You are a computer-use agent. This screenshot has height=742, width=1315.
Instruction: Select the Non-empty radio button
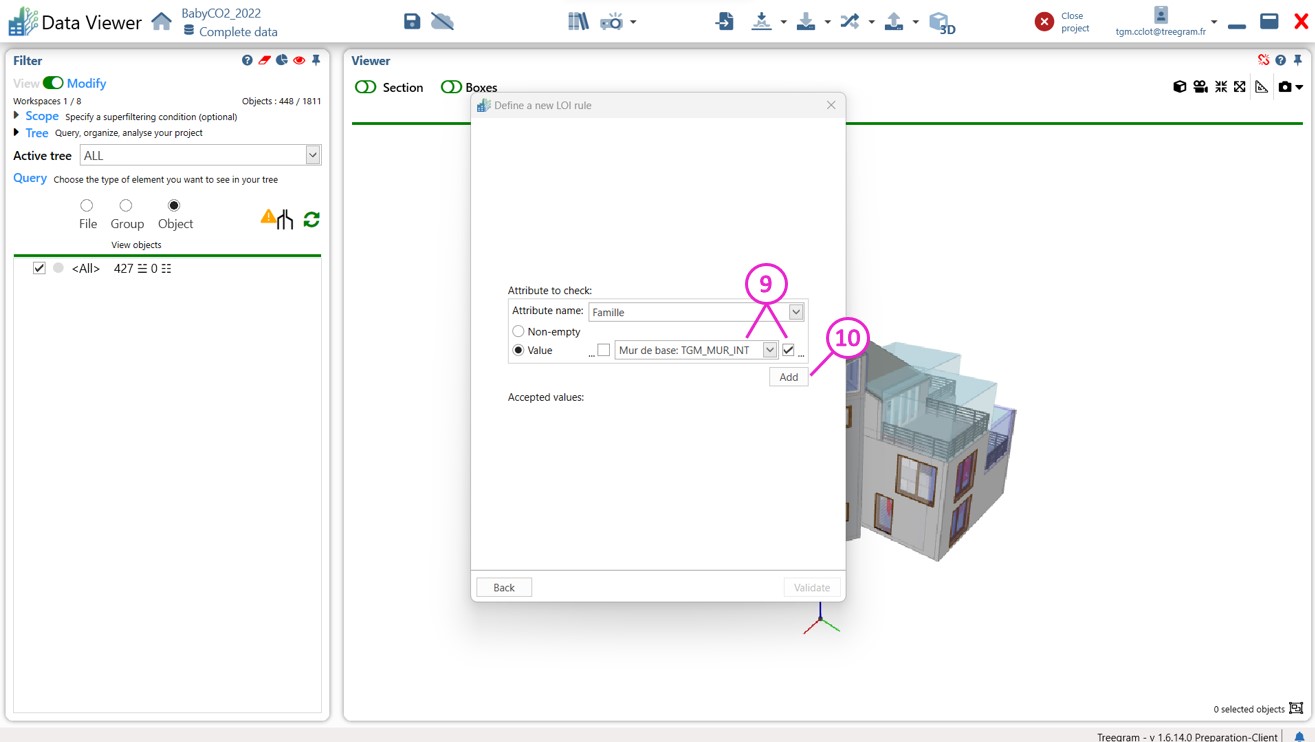(x=518, y=331)
